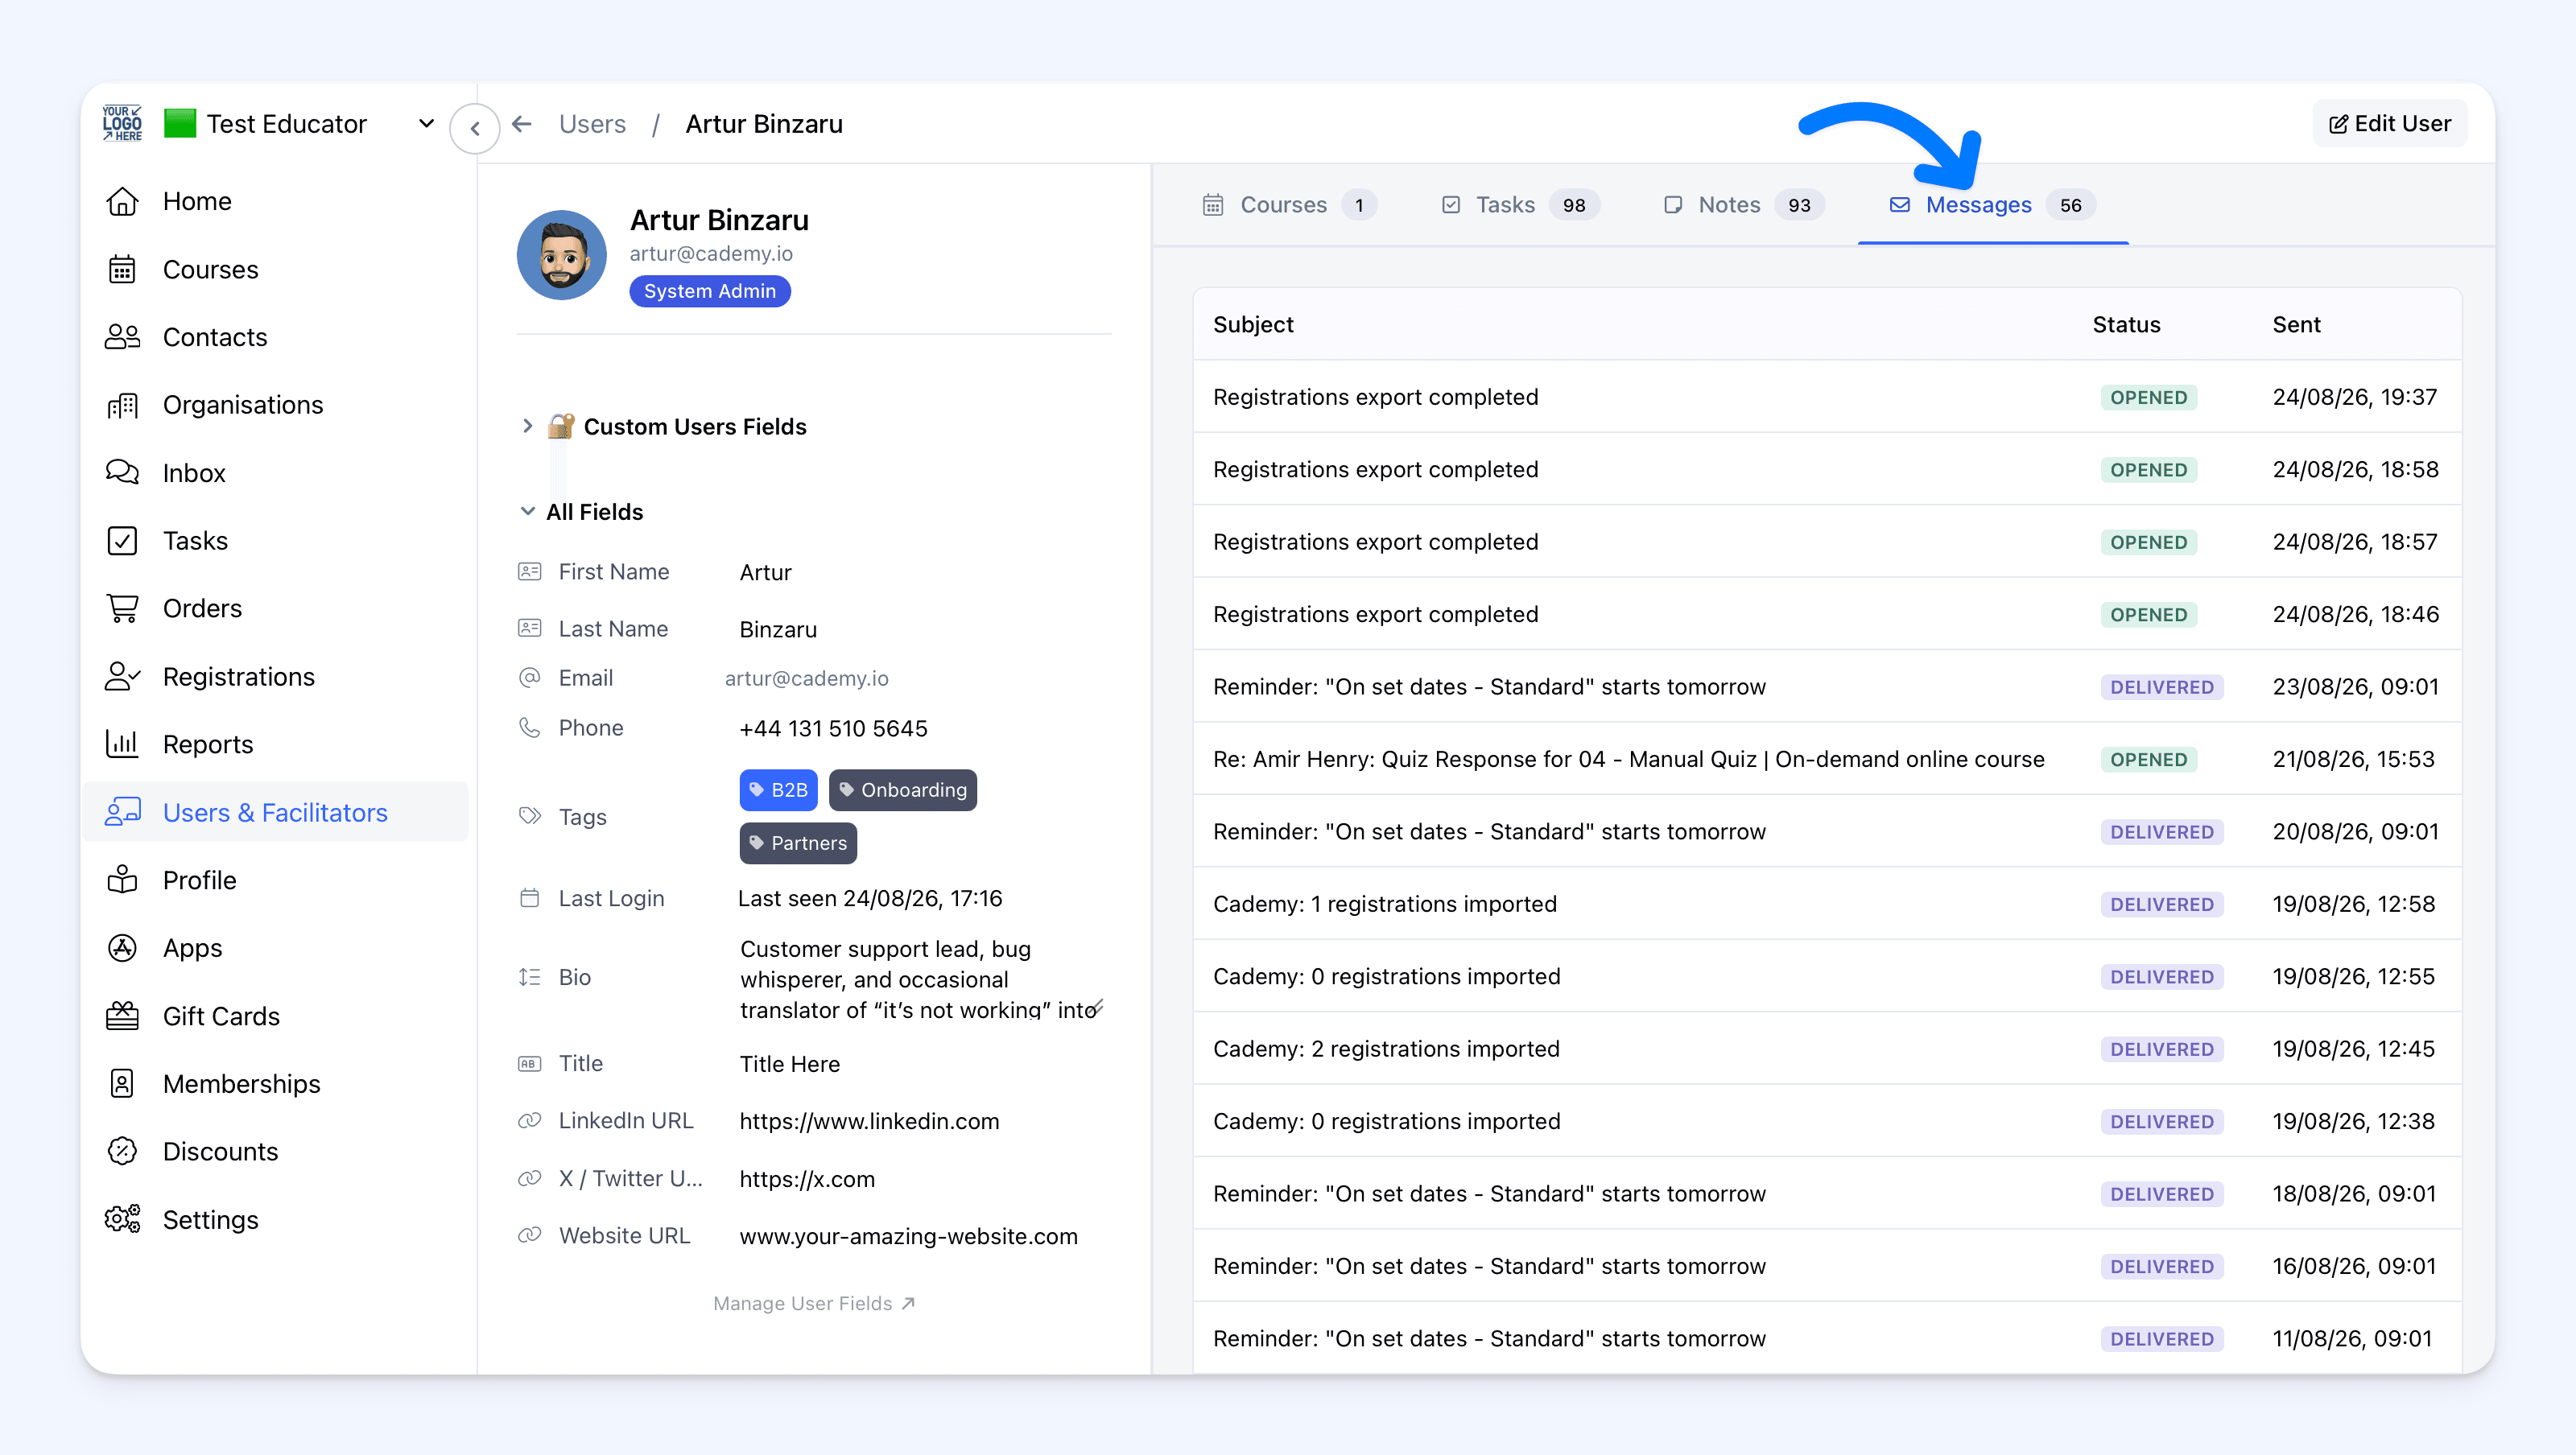Click the Status column header
Screen dimensions: 2576x1455
tap(2126, 324)
